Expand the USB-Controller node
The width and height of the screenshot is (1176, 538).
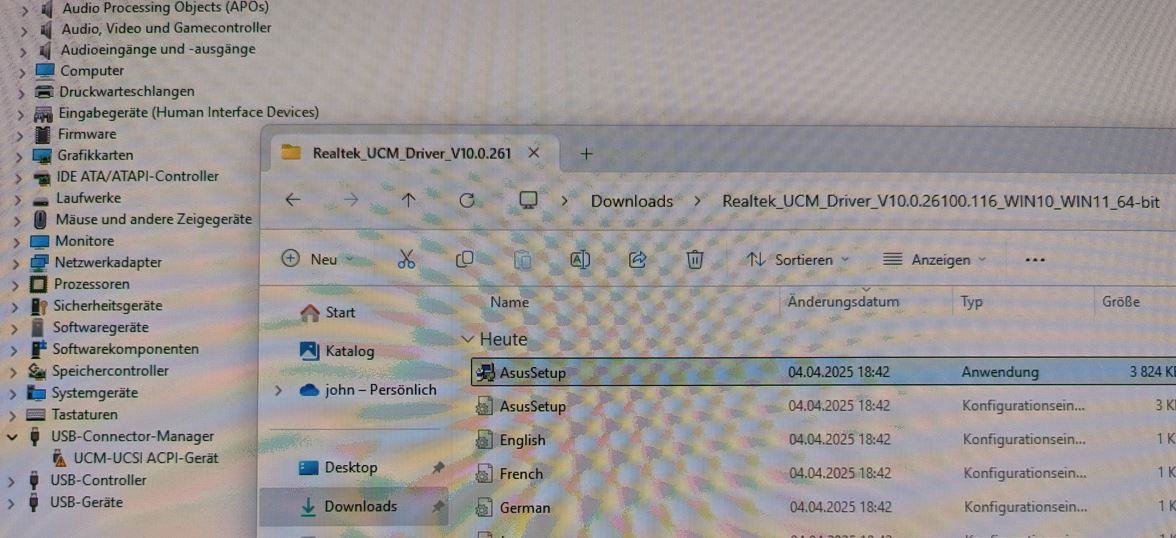coord(12,481)
